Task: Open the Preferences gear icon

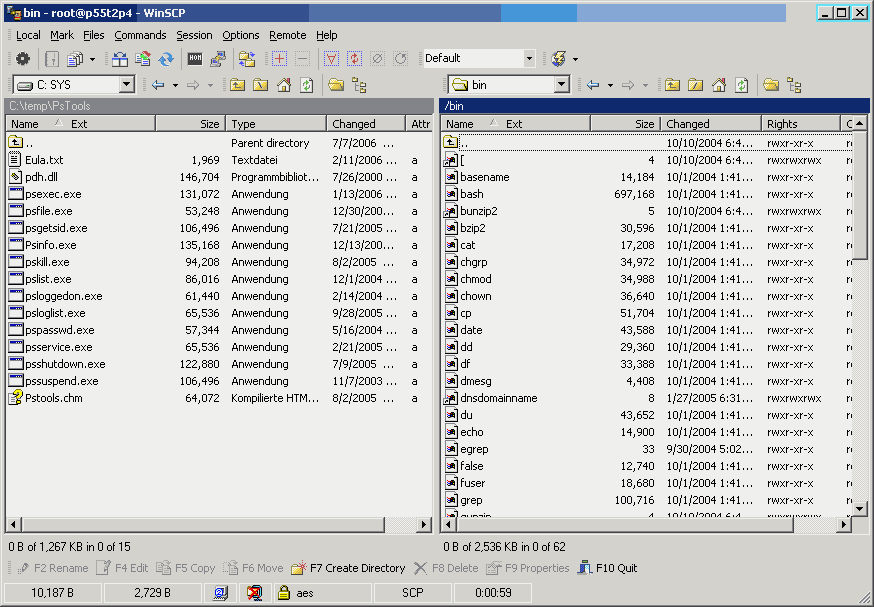Action: 23,59
